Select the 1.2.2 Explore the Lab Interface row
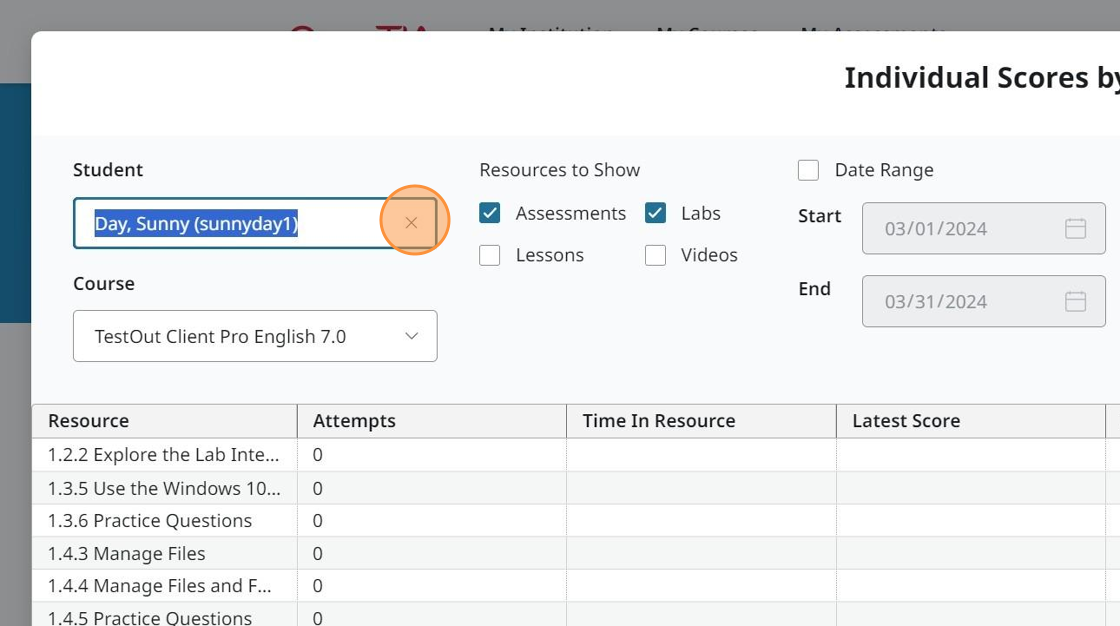 tap(164, 455)
